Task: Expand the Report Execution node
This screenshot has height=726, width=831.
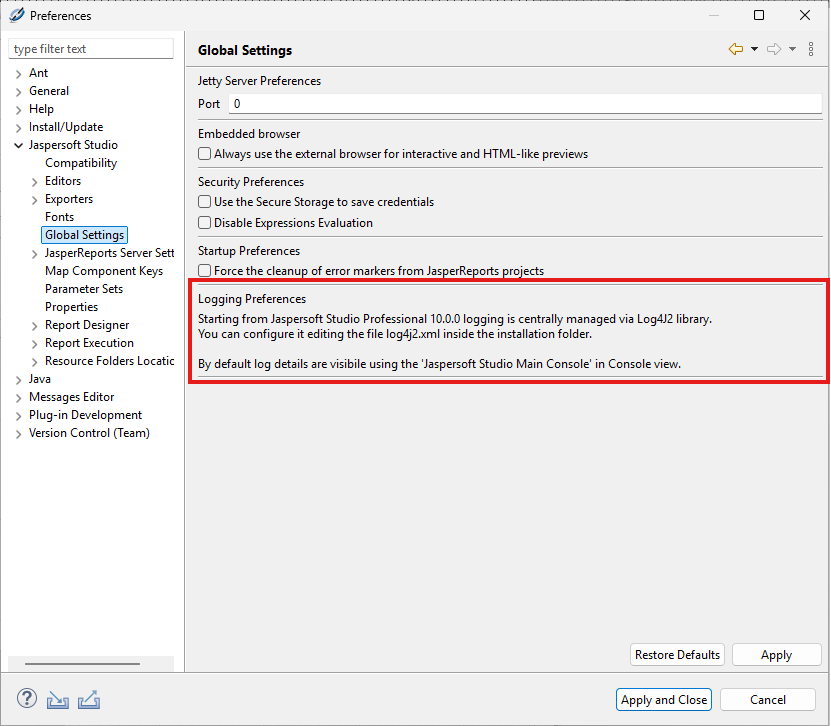Action: [34, 344]
